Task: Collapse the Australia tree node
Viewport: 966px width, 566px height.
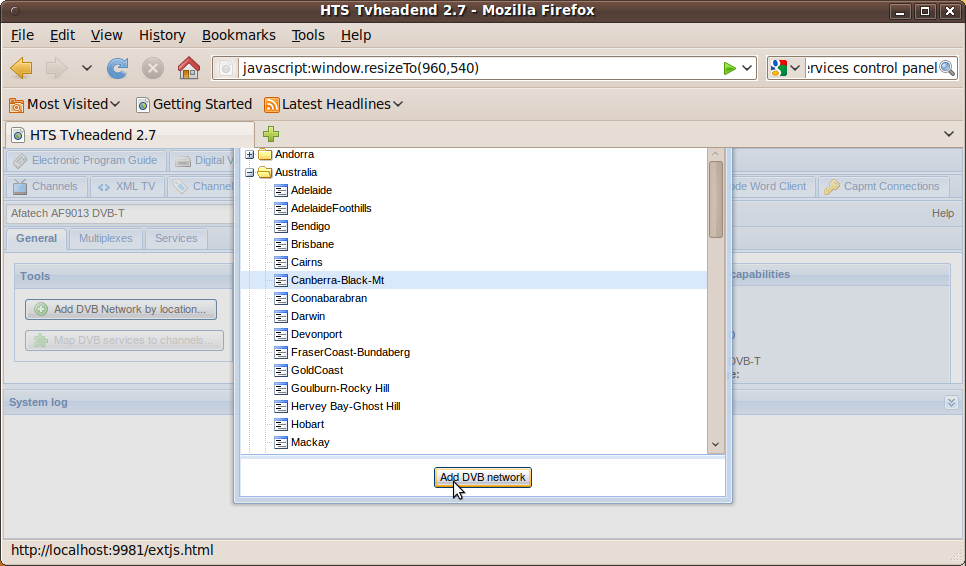Action: click(250, 172)
